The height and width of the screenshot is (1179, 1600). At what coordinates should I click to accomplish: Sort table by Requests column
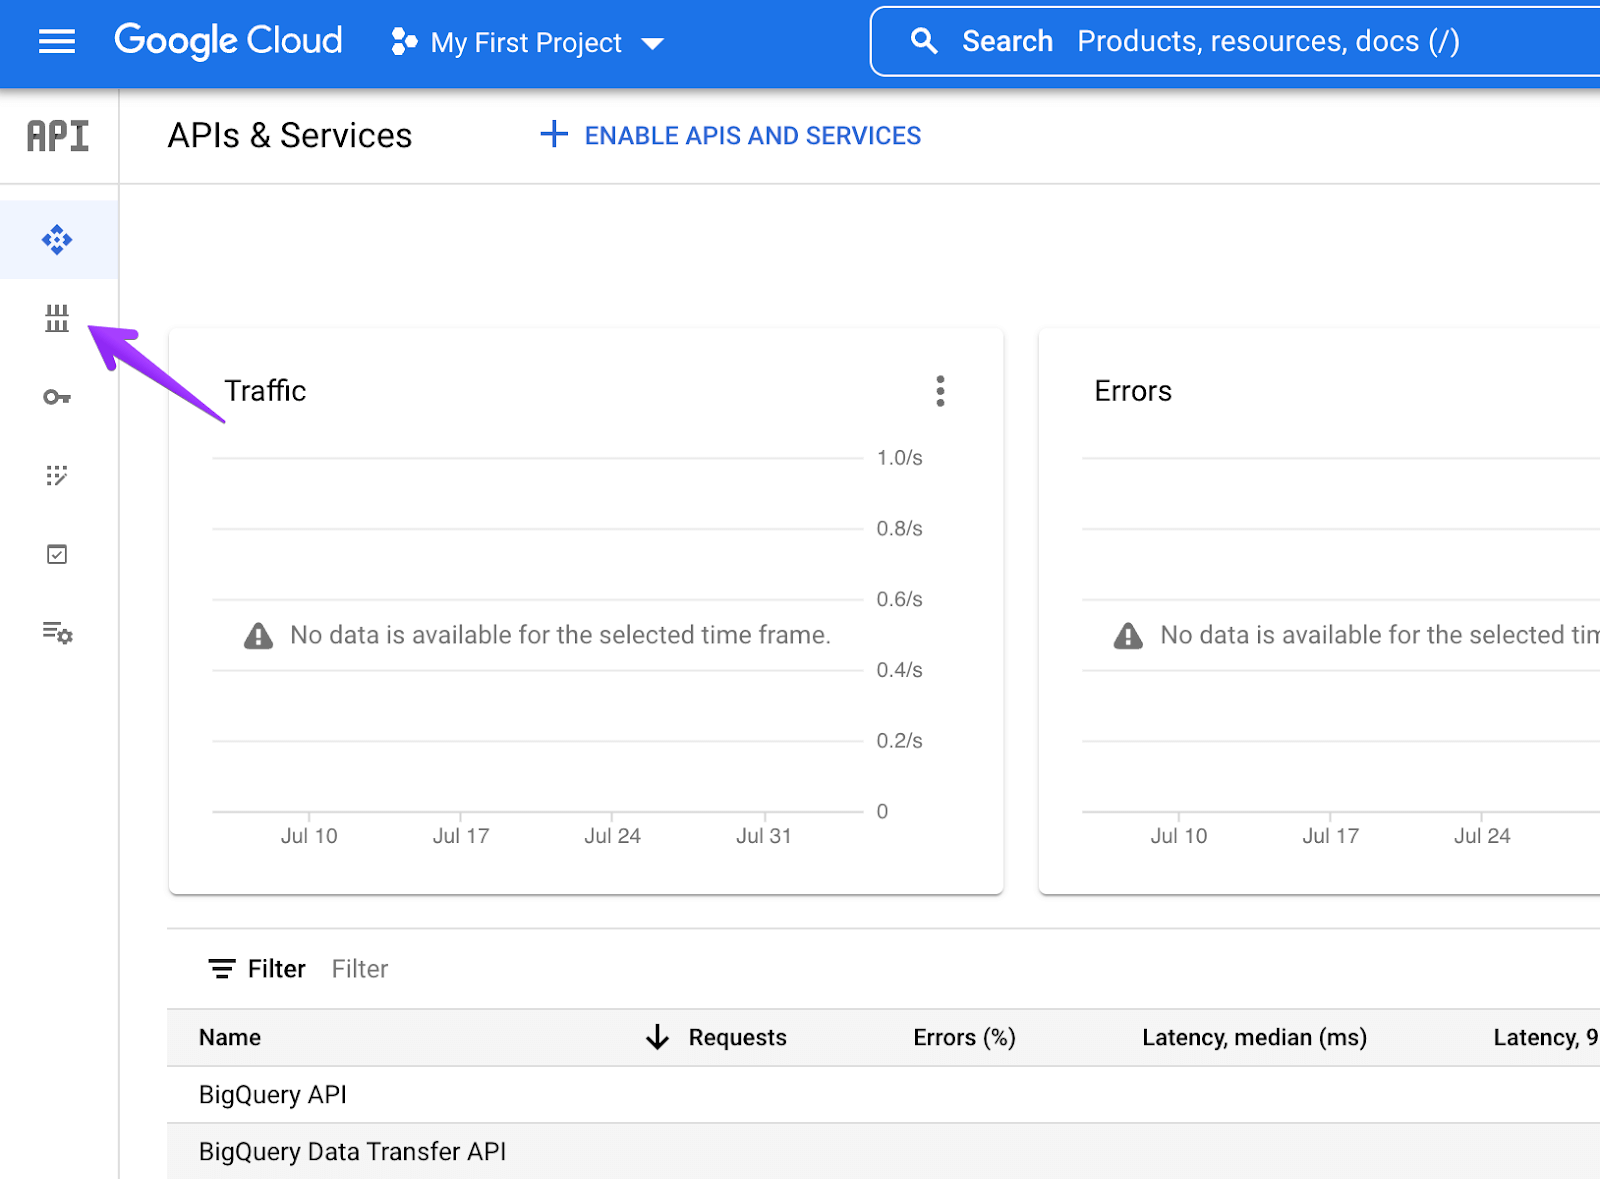(x=738, y=1037)
